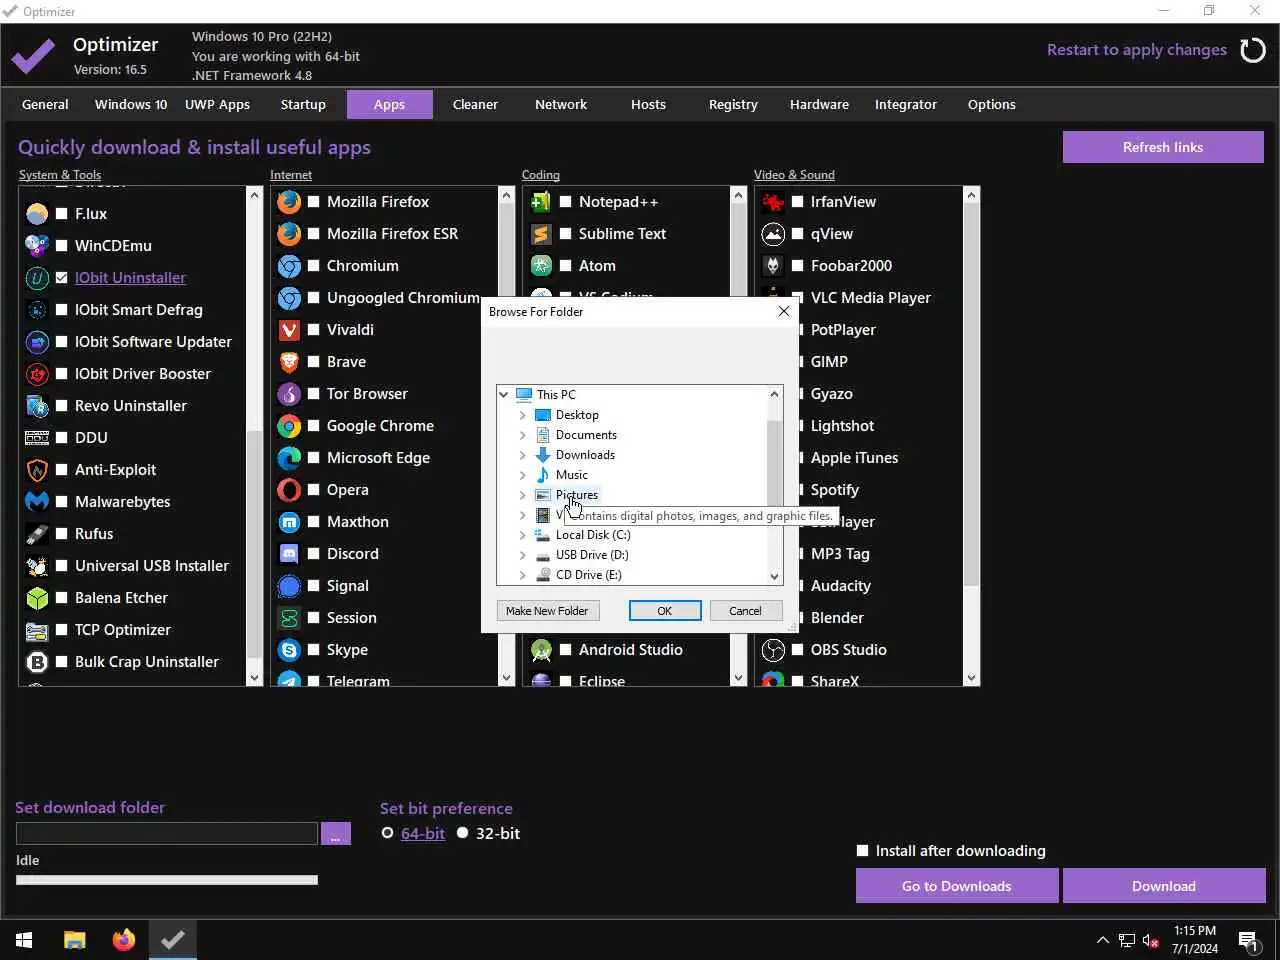
Task: Expand the Pictures folder node
Action: pos(523,495)
